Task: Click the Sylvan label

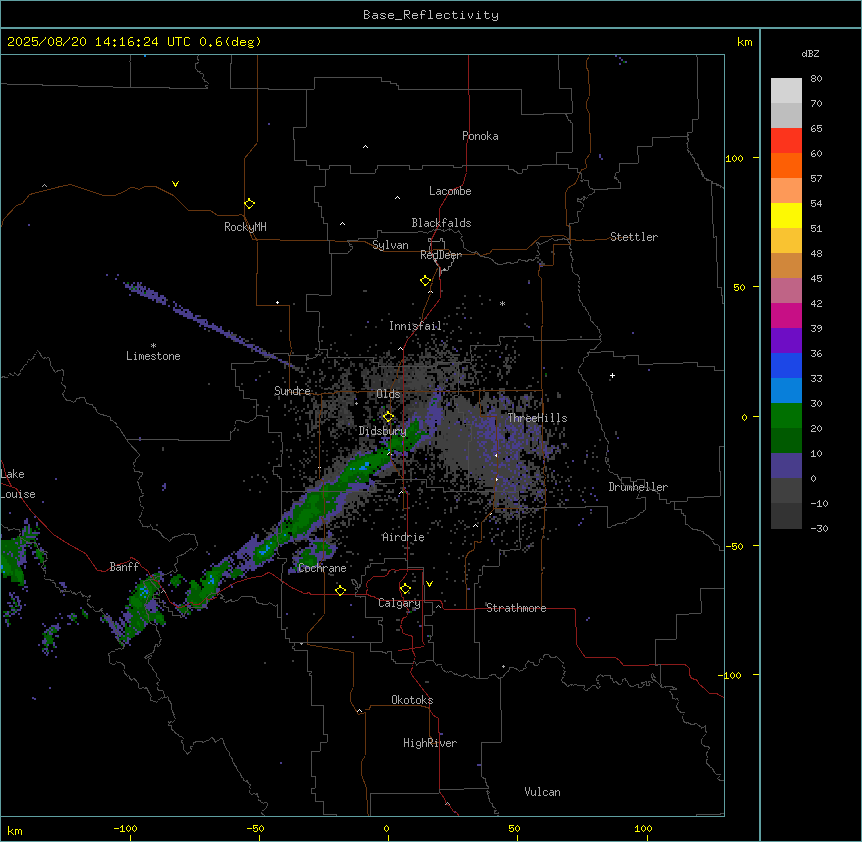Action: pos(390,245)
